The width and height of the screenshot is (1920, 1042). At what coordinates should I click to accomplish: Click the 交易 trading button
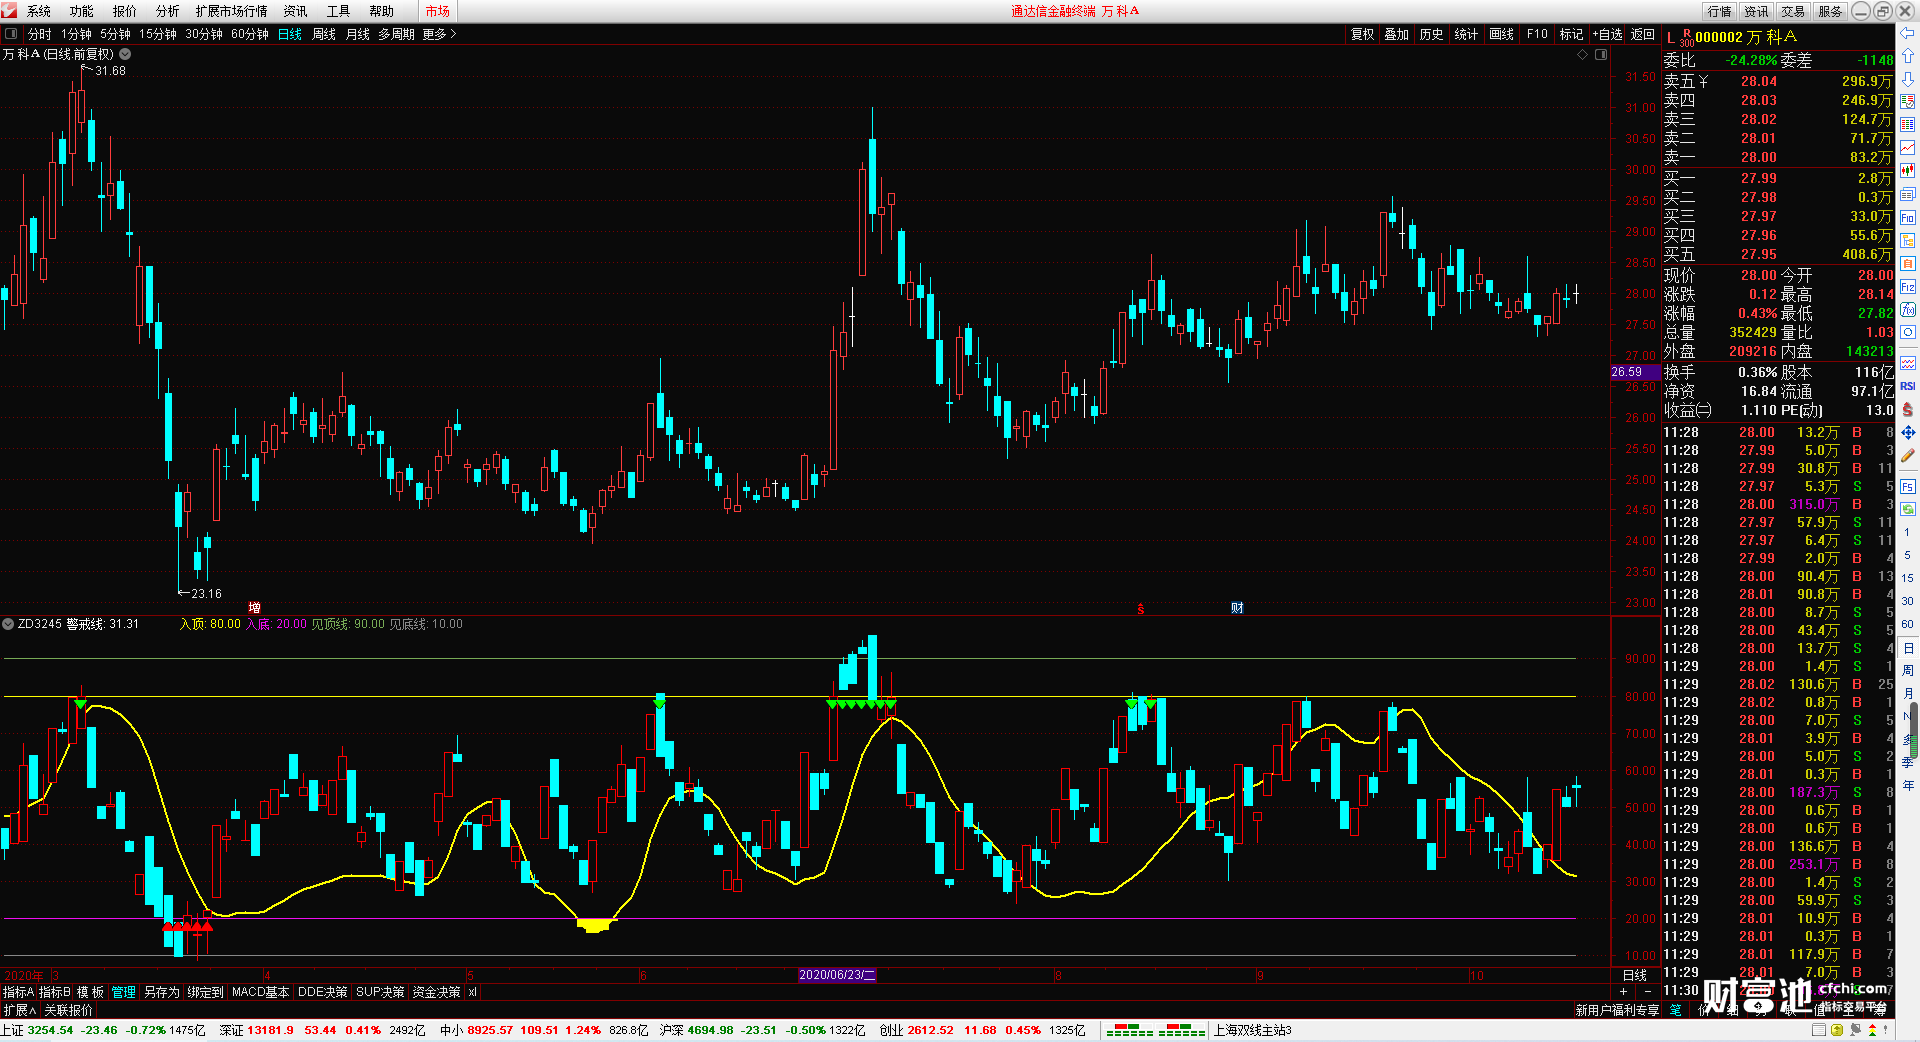1793,11
